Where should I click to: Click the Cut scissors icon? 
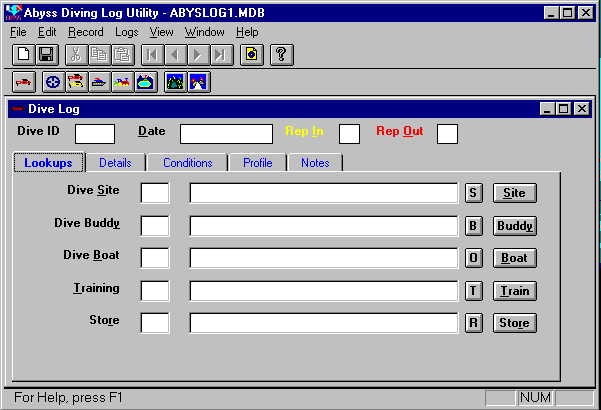click(x=77, y=54)
